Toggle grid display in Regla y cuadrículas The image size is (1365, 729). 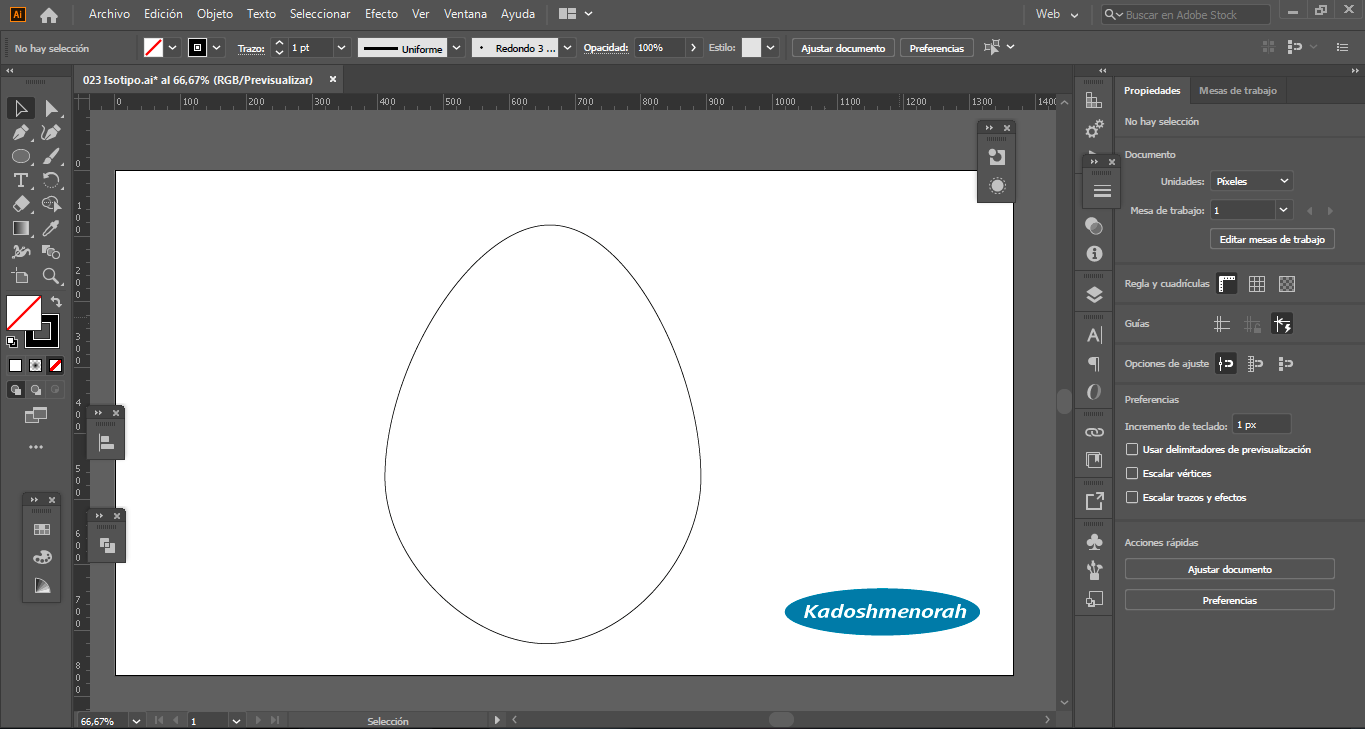point(1257,284)
